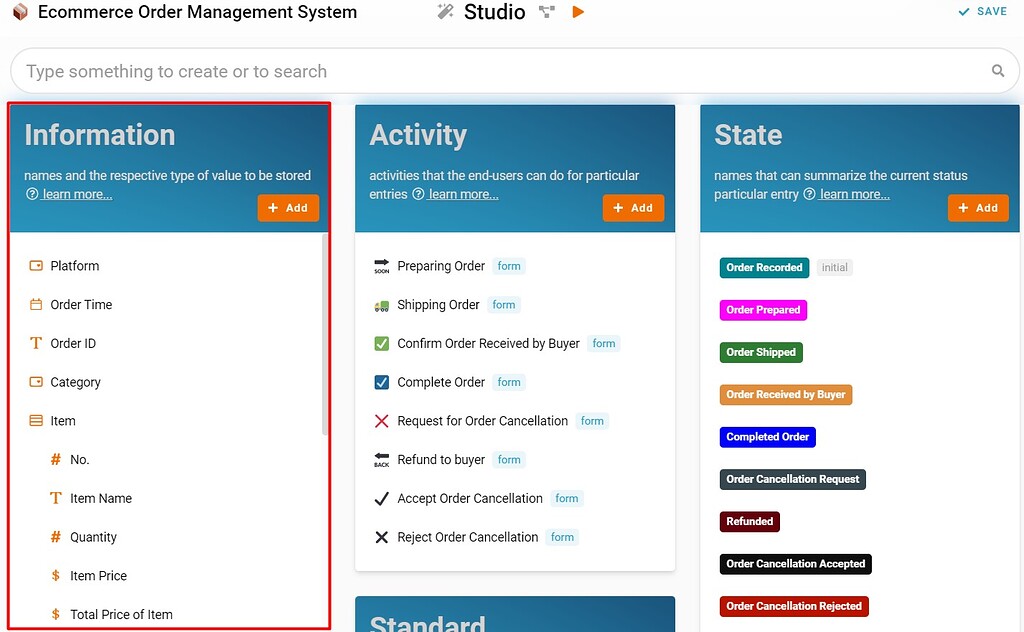Open learn more link in State panel
The width and height of the screenshot is (1024, 632).
tap(854, 194)
